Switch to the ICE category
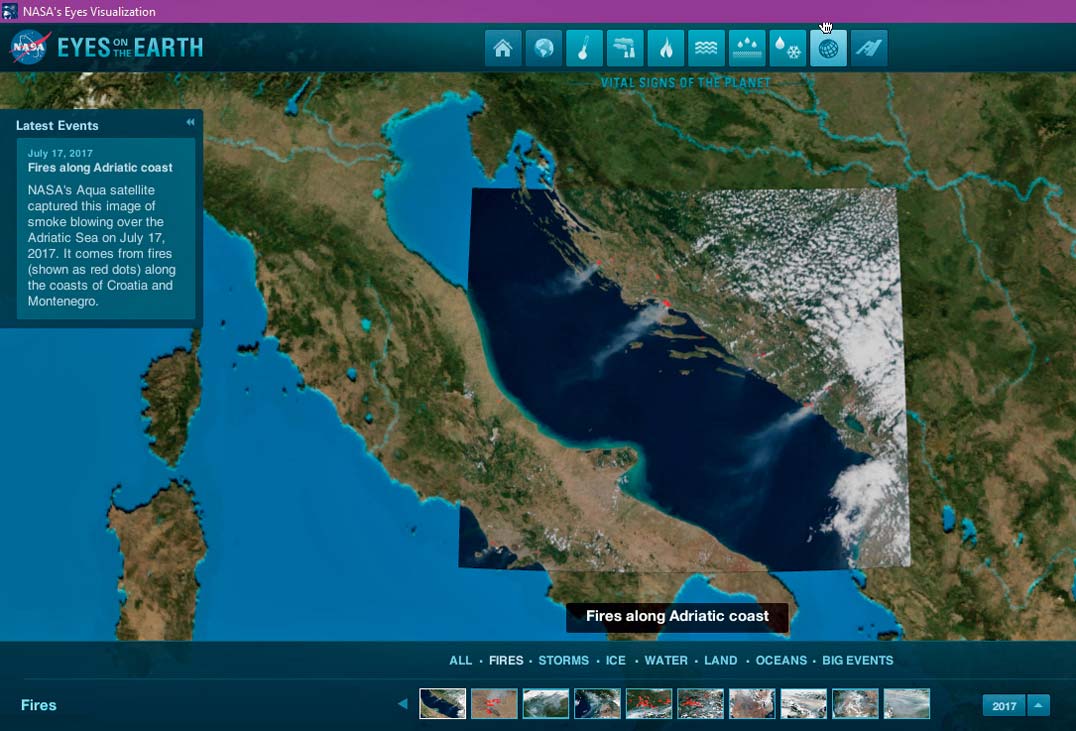The height and width of the screenshot is (731, 1076). click(x=616, y=660)
